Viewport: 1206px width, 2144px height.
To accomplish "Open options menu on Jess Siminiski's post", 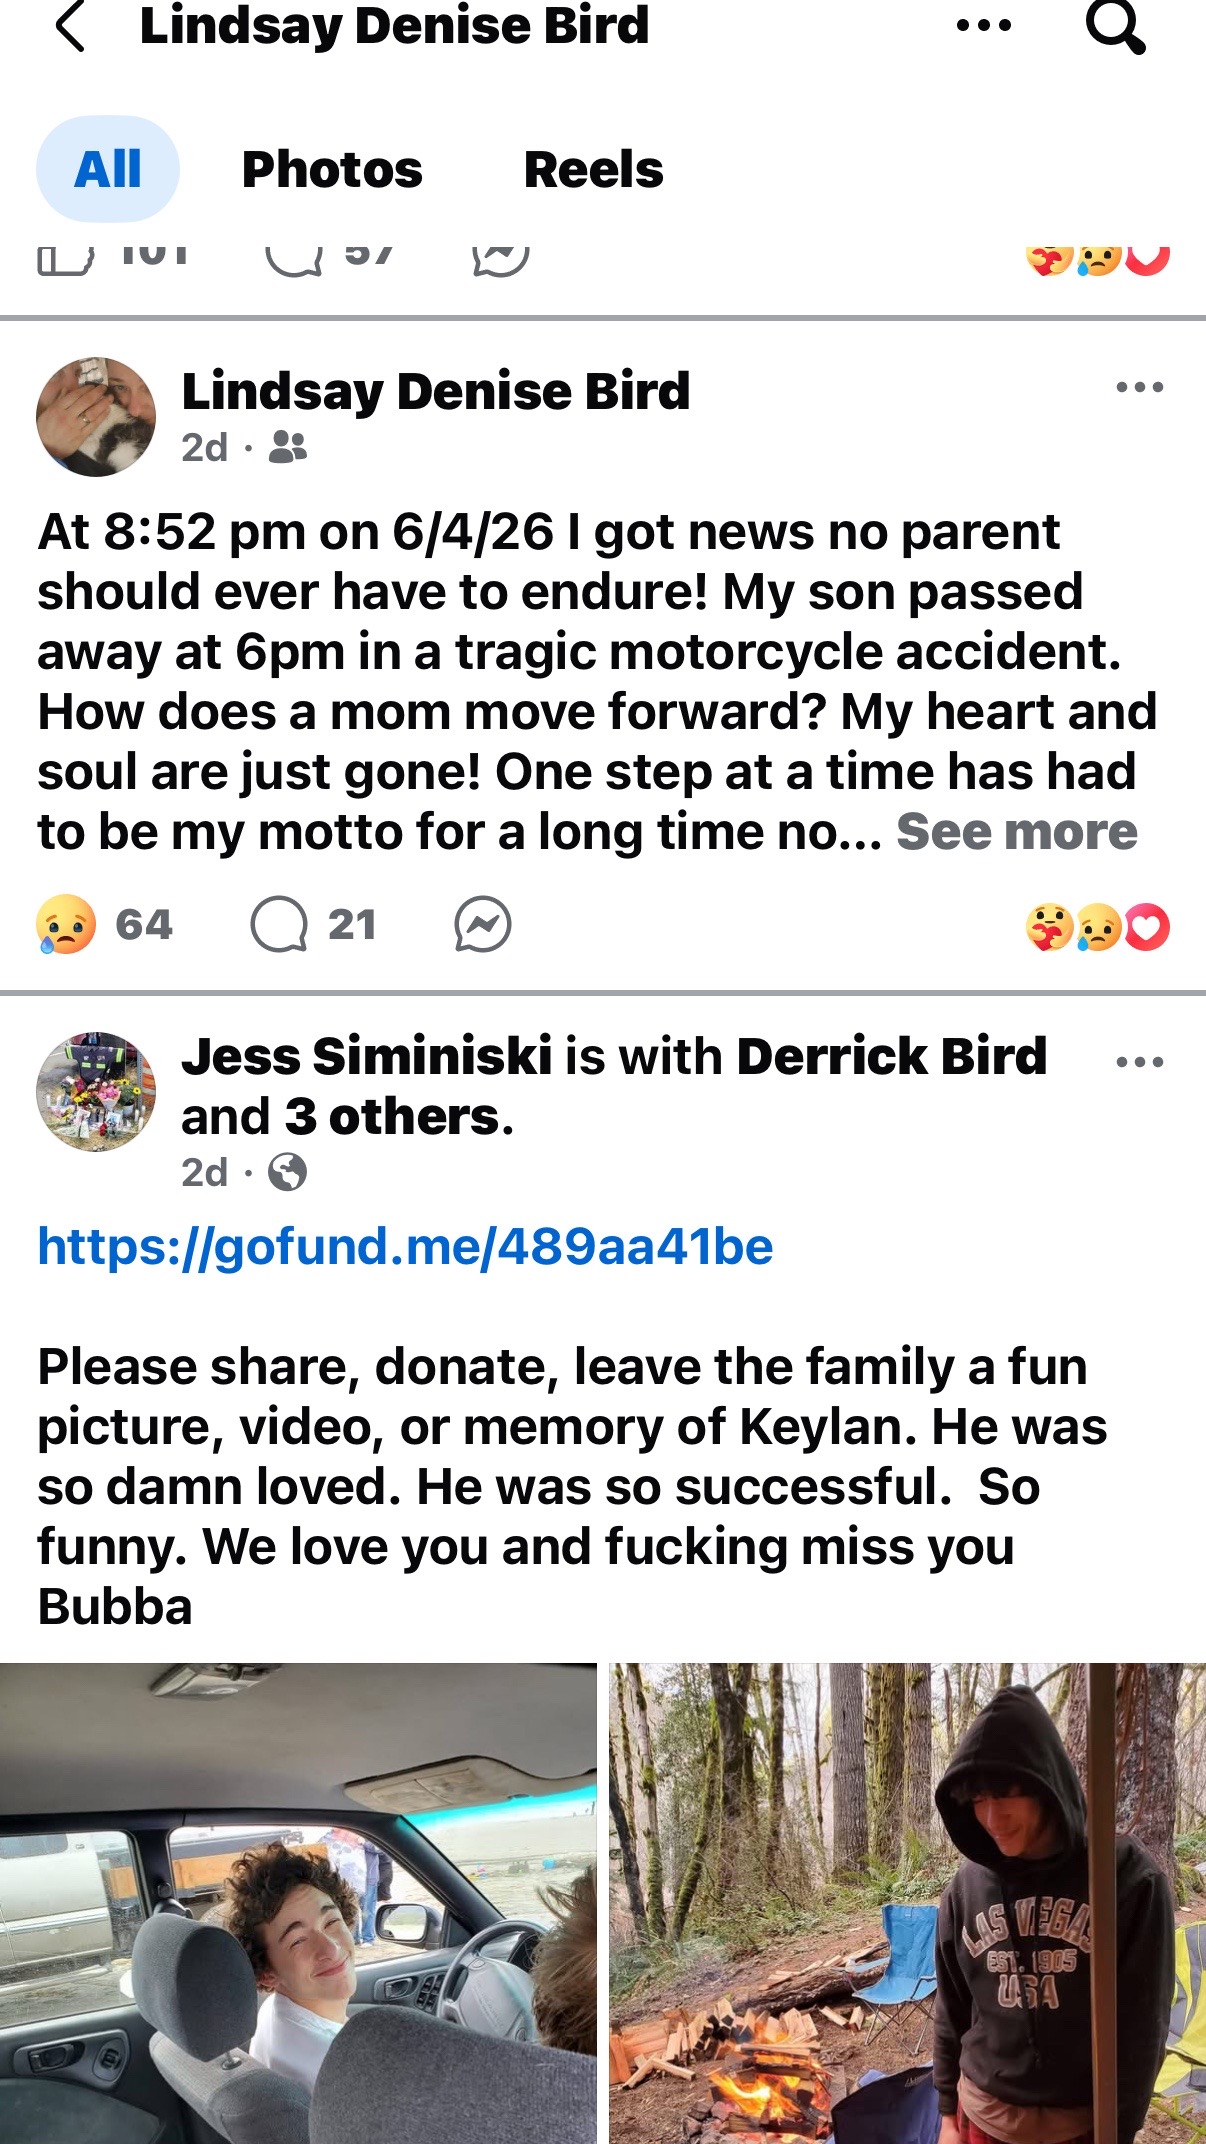I will coord(1140,1062).
